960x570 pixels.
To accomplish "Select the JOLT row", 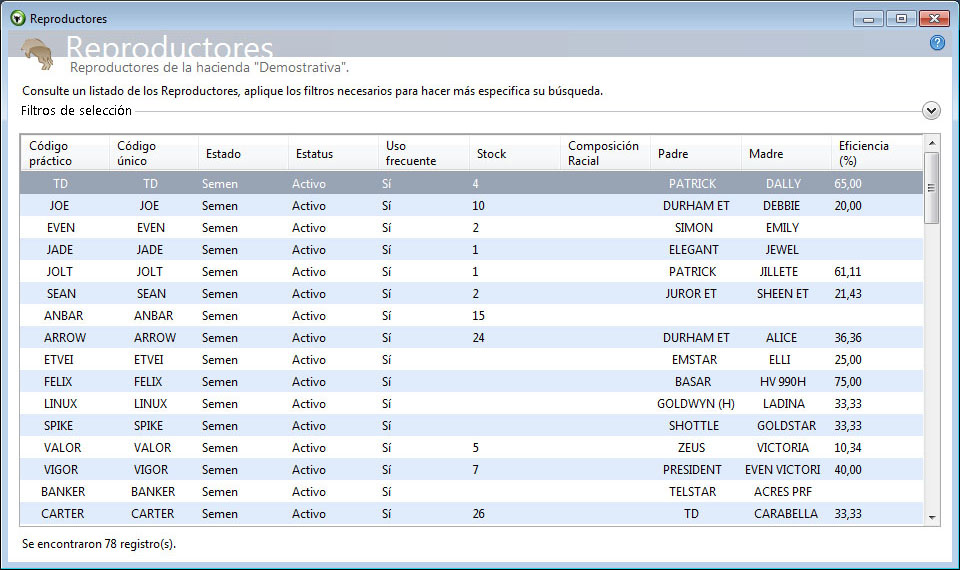I will tap(471, 272).
